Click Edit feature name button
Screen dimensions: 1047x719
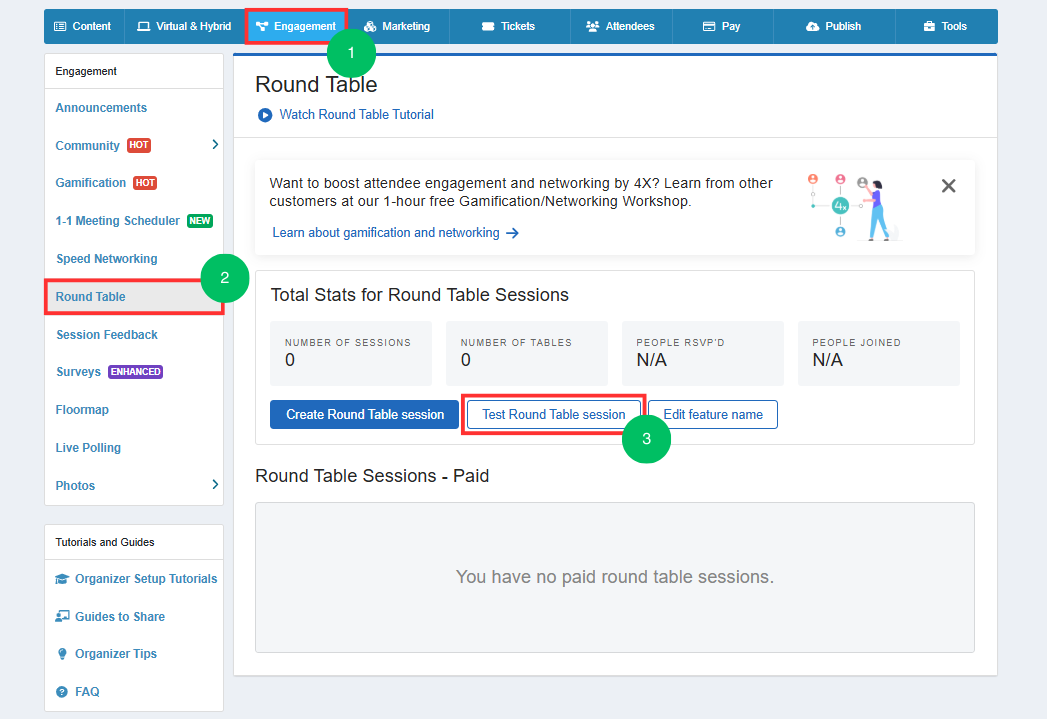tap(712, 415)
